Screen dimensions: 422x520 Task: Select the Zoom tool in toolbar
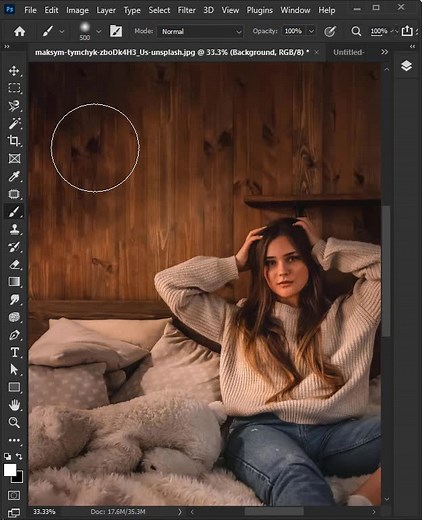(14, 422)
